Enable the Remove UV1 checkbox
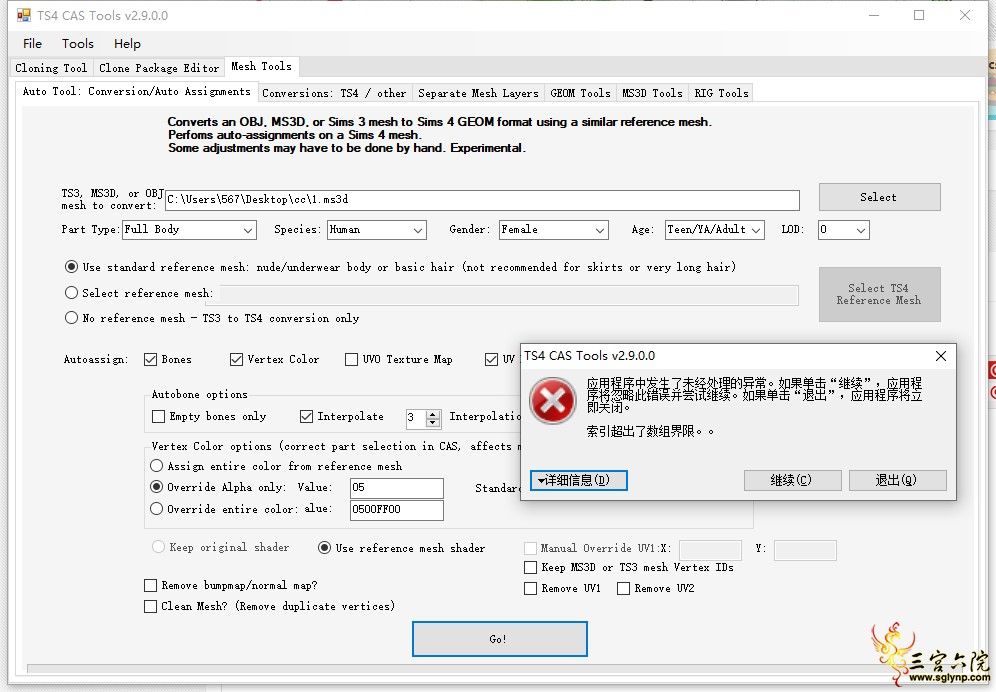 [x=530, y=588]
